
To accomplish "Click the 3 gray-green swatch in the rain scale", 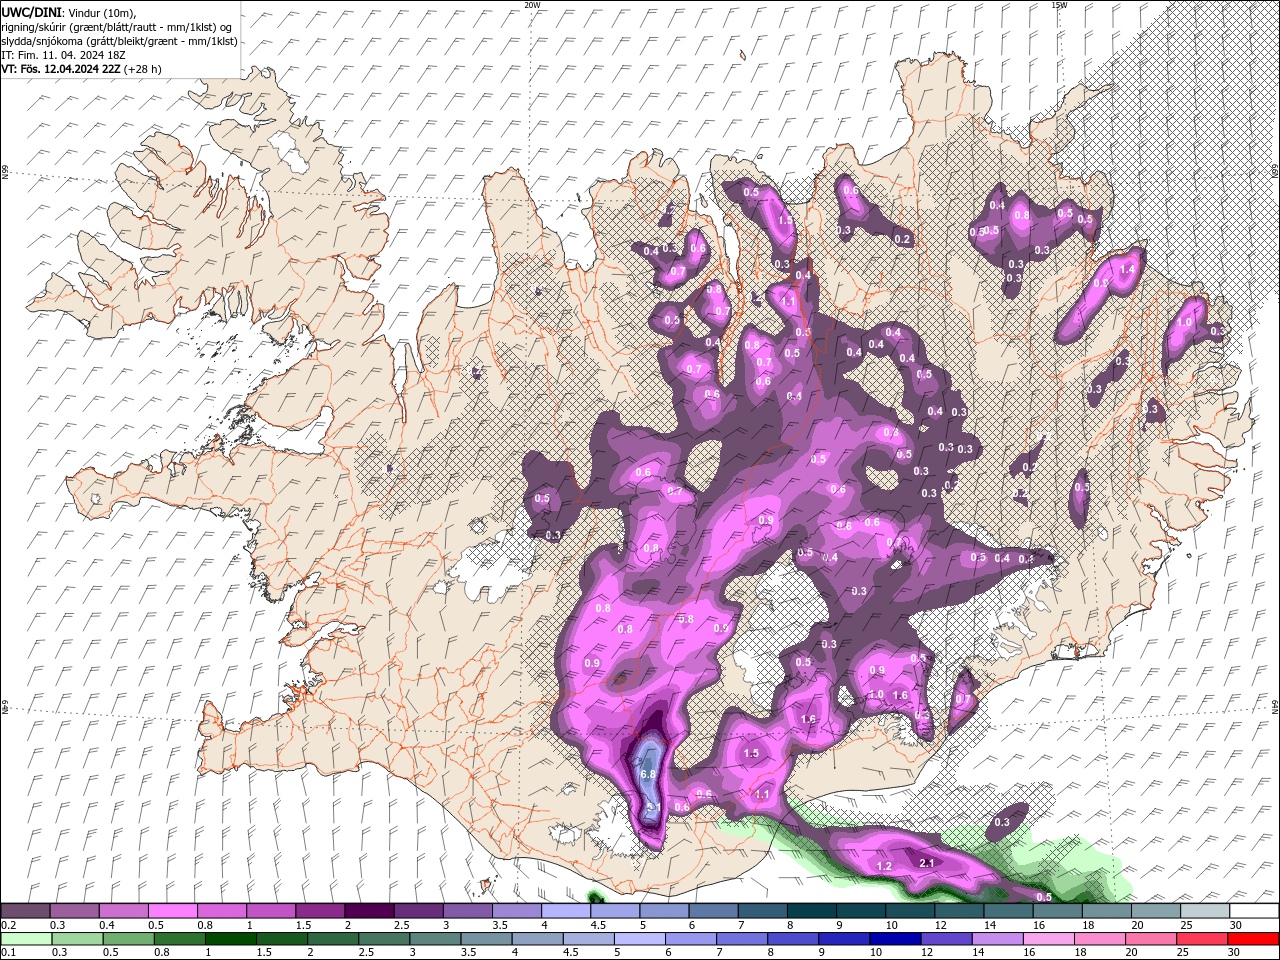I will pyautogui.click(x=435, y=939).
